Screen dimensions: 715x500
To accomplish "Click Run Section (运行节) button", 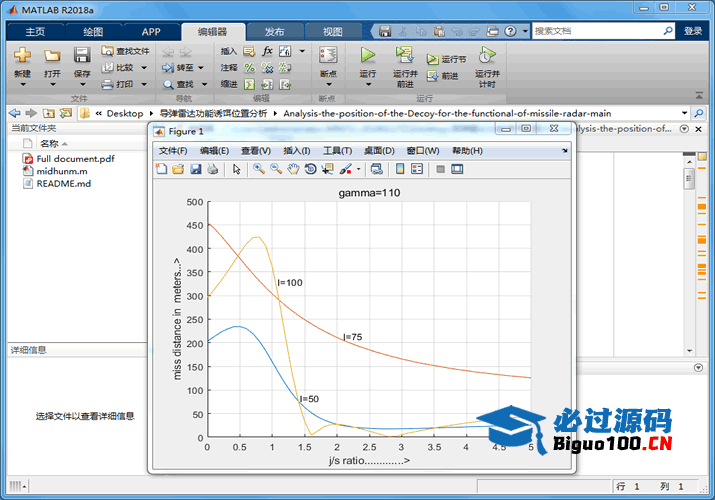I will click(446, 59).
